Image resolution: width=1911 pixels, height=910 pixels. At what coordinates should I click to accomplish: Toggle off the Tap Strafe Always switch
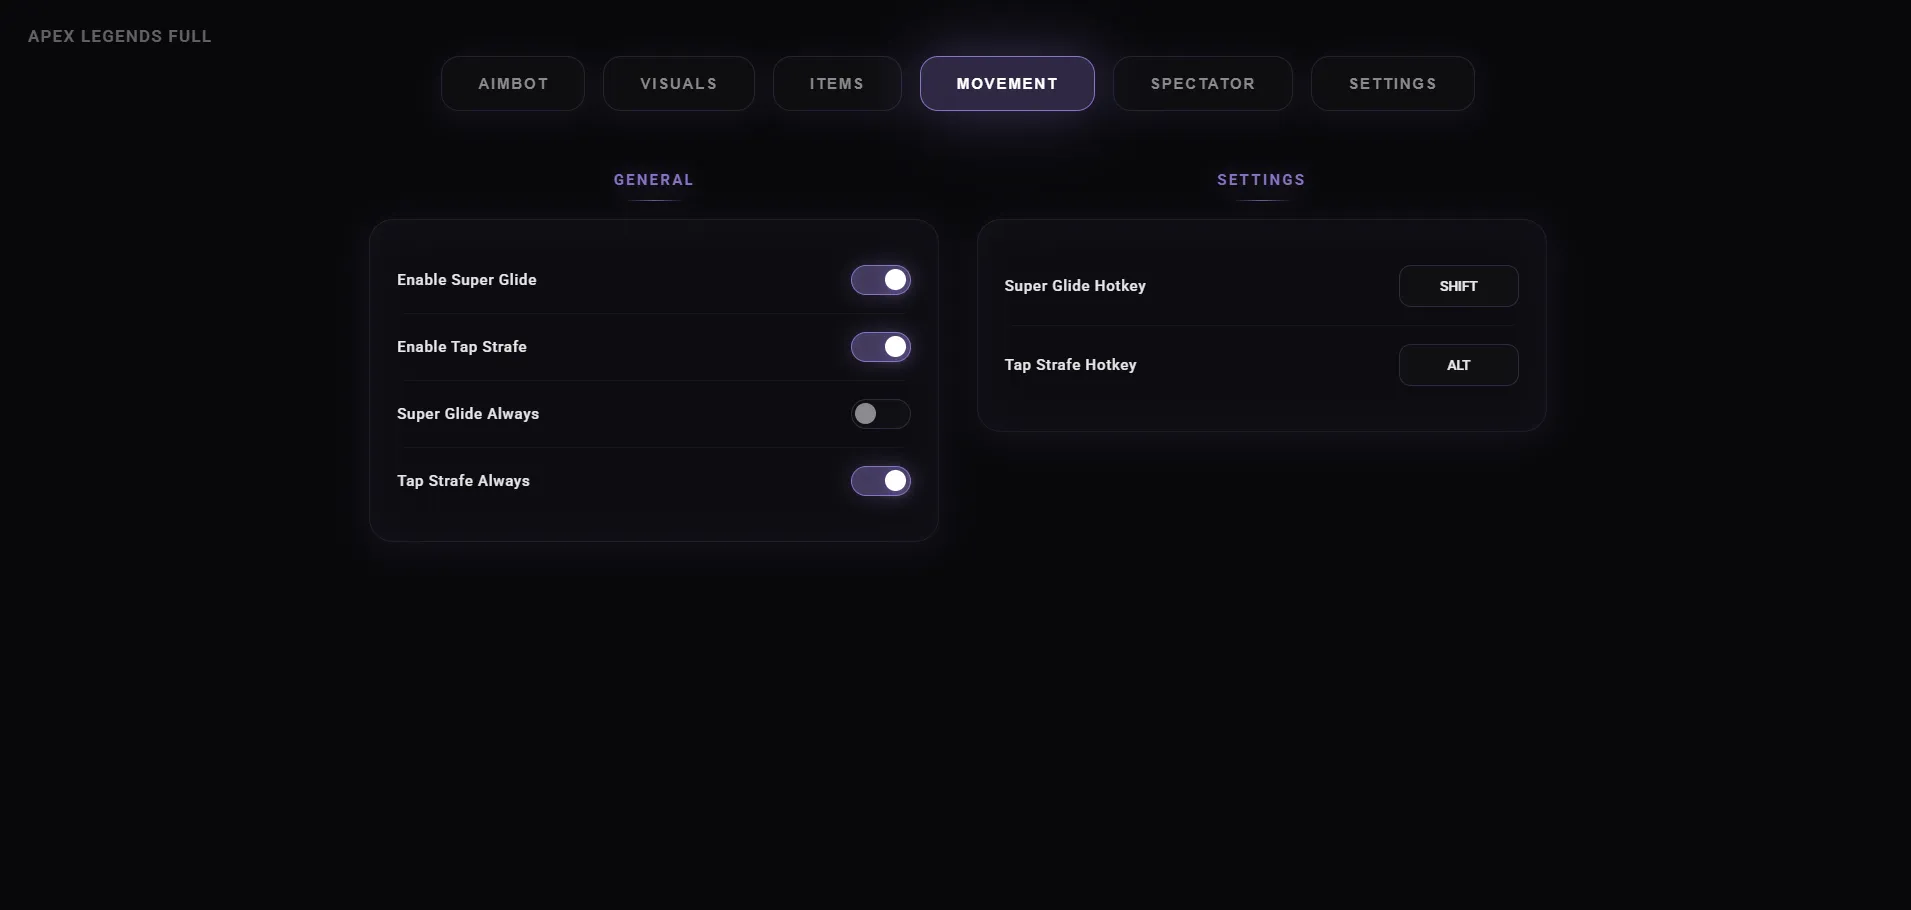881,481
